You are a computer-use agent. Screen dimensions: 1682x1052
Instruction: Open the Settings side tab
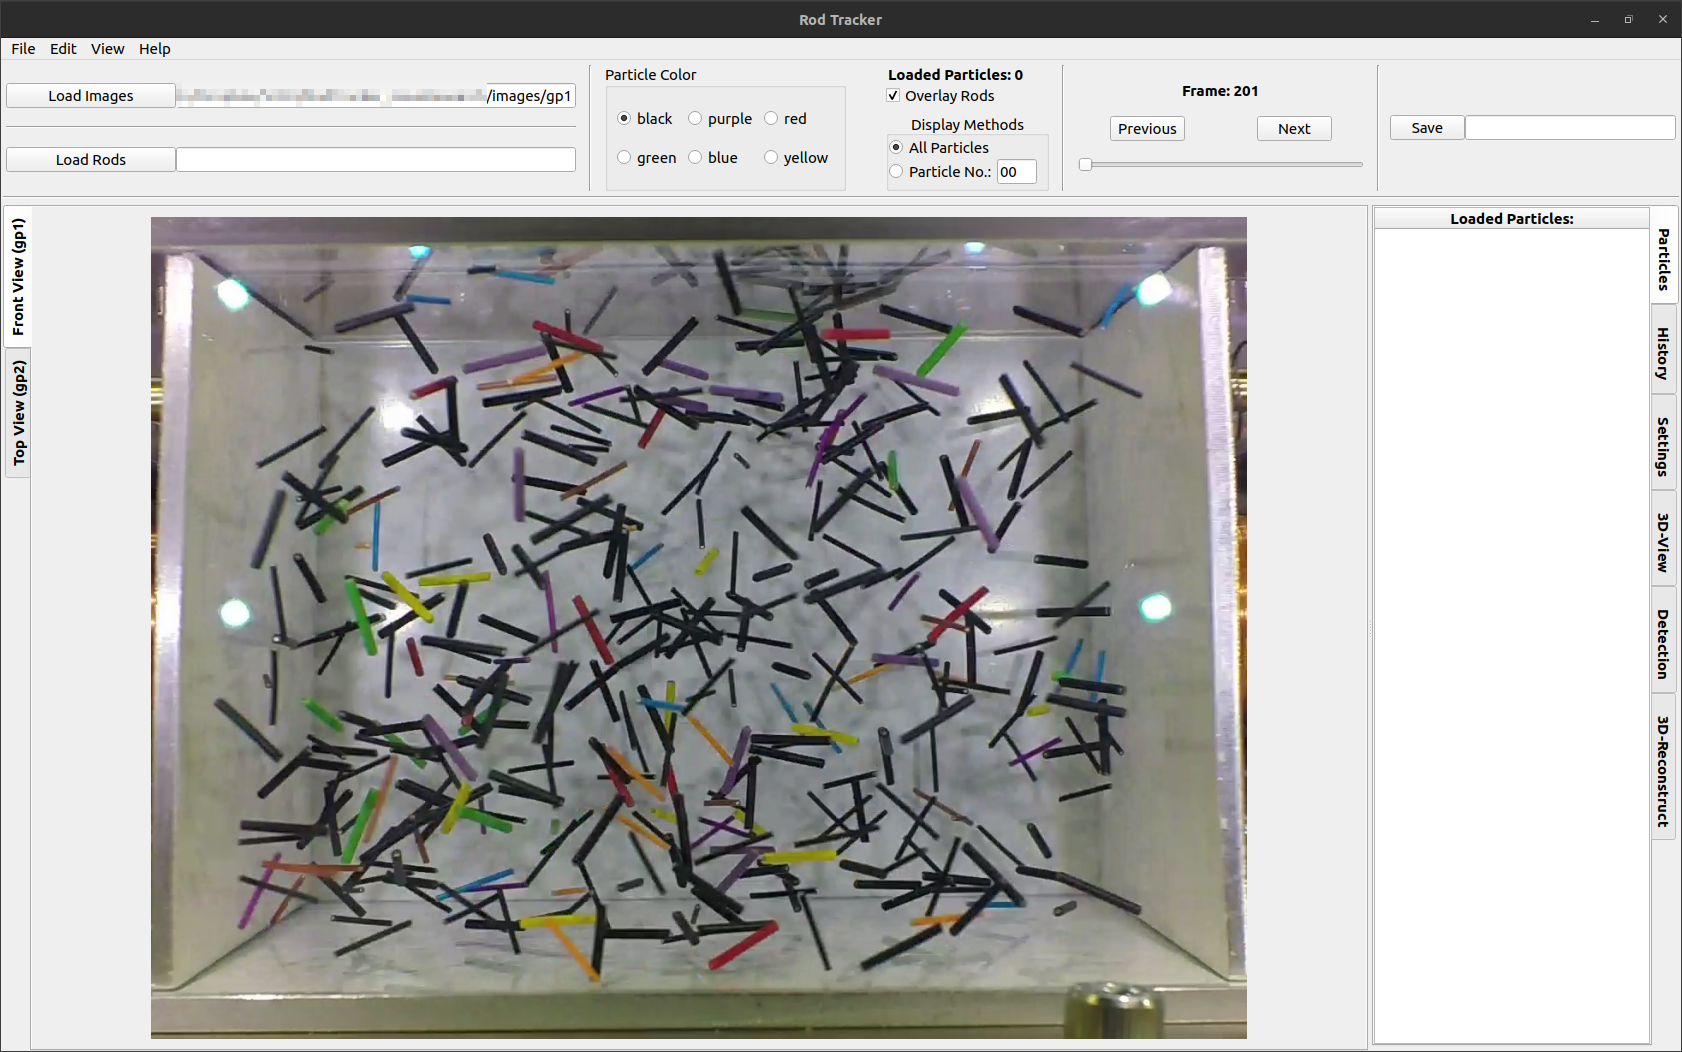[x=1663, y=446]
